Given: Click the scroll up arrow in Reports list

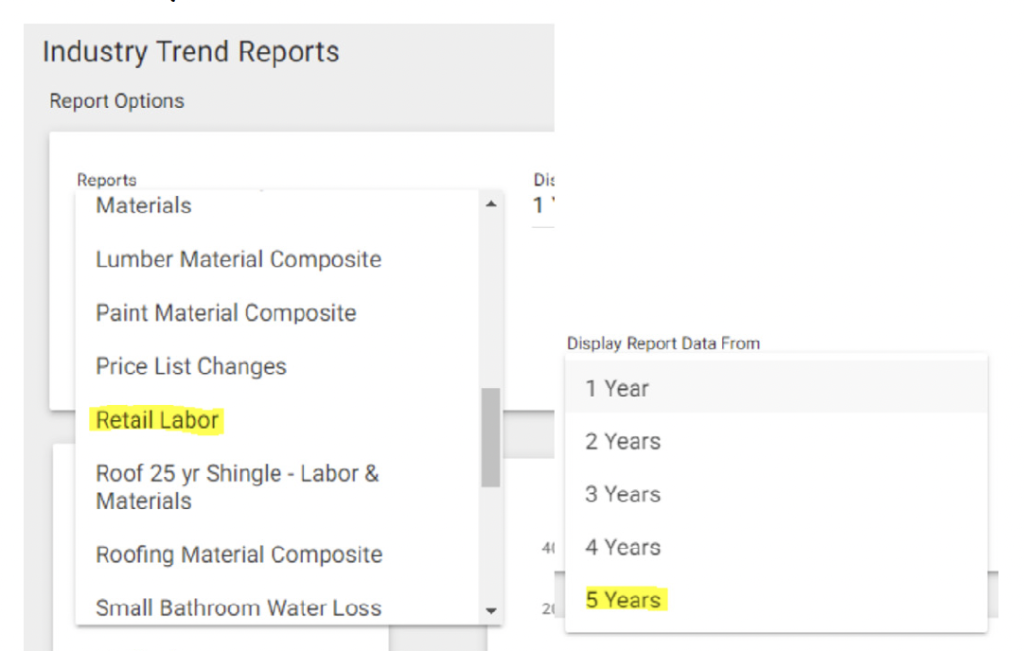Looking at the screenshot, I should pyautogui.click(x=491, y=204).
